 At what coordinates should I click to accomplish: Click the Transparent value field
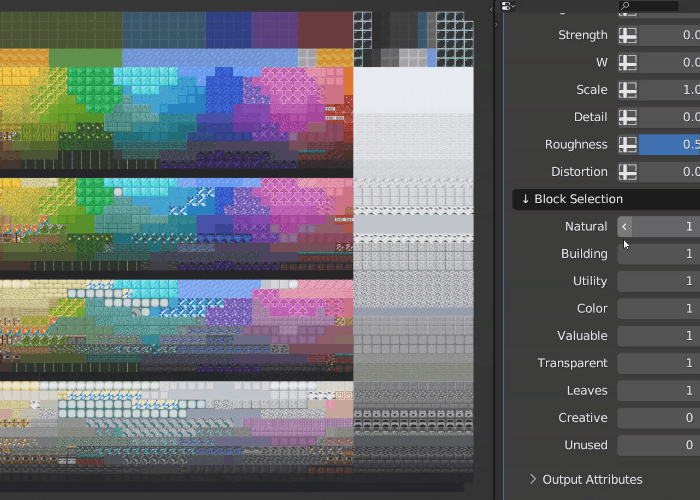tap(659, 363)
